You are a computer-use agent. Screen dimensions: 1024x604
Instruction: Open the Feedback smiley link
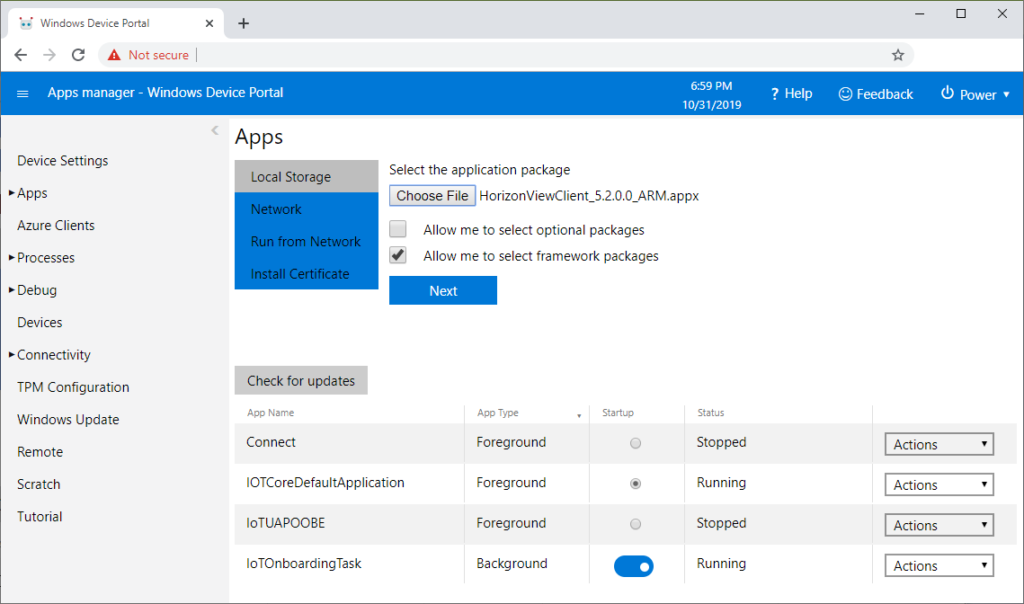(875, 94)
